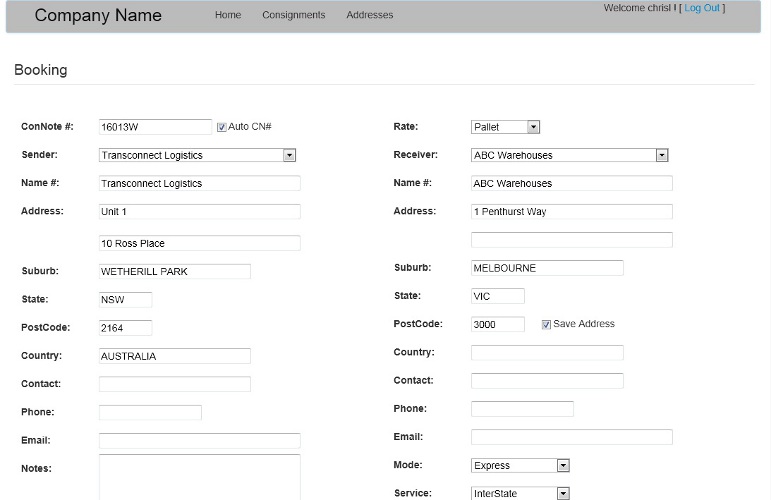The image size is (771, 500).
Task: Click sender address field Unit 1
Action: (x=200, y=211)
